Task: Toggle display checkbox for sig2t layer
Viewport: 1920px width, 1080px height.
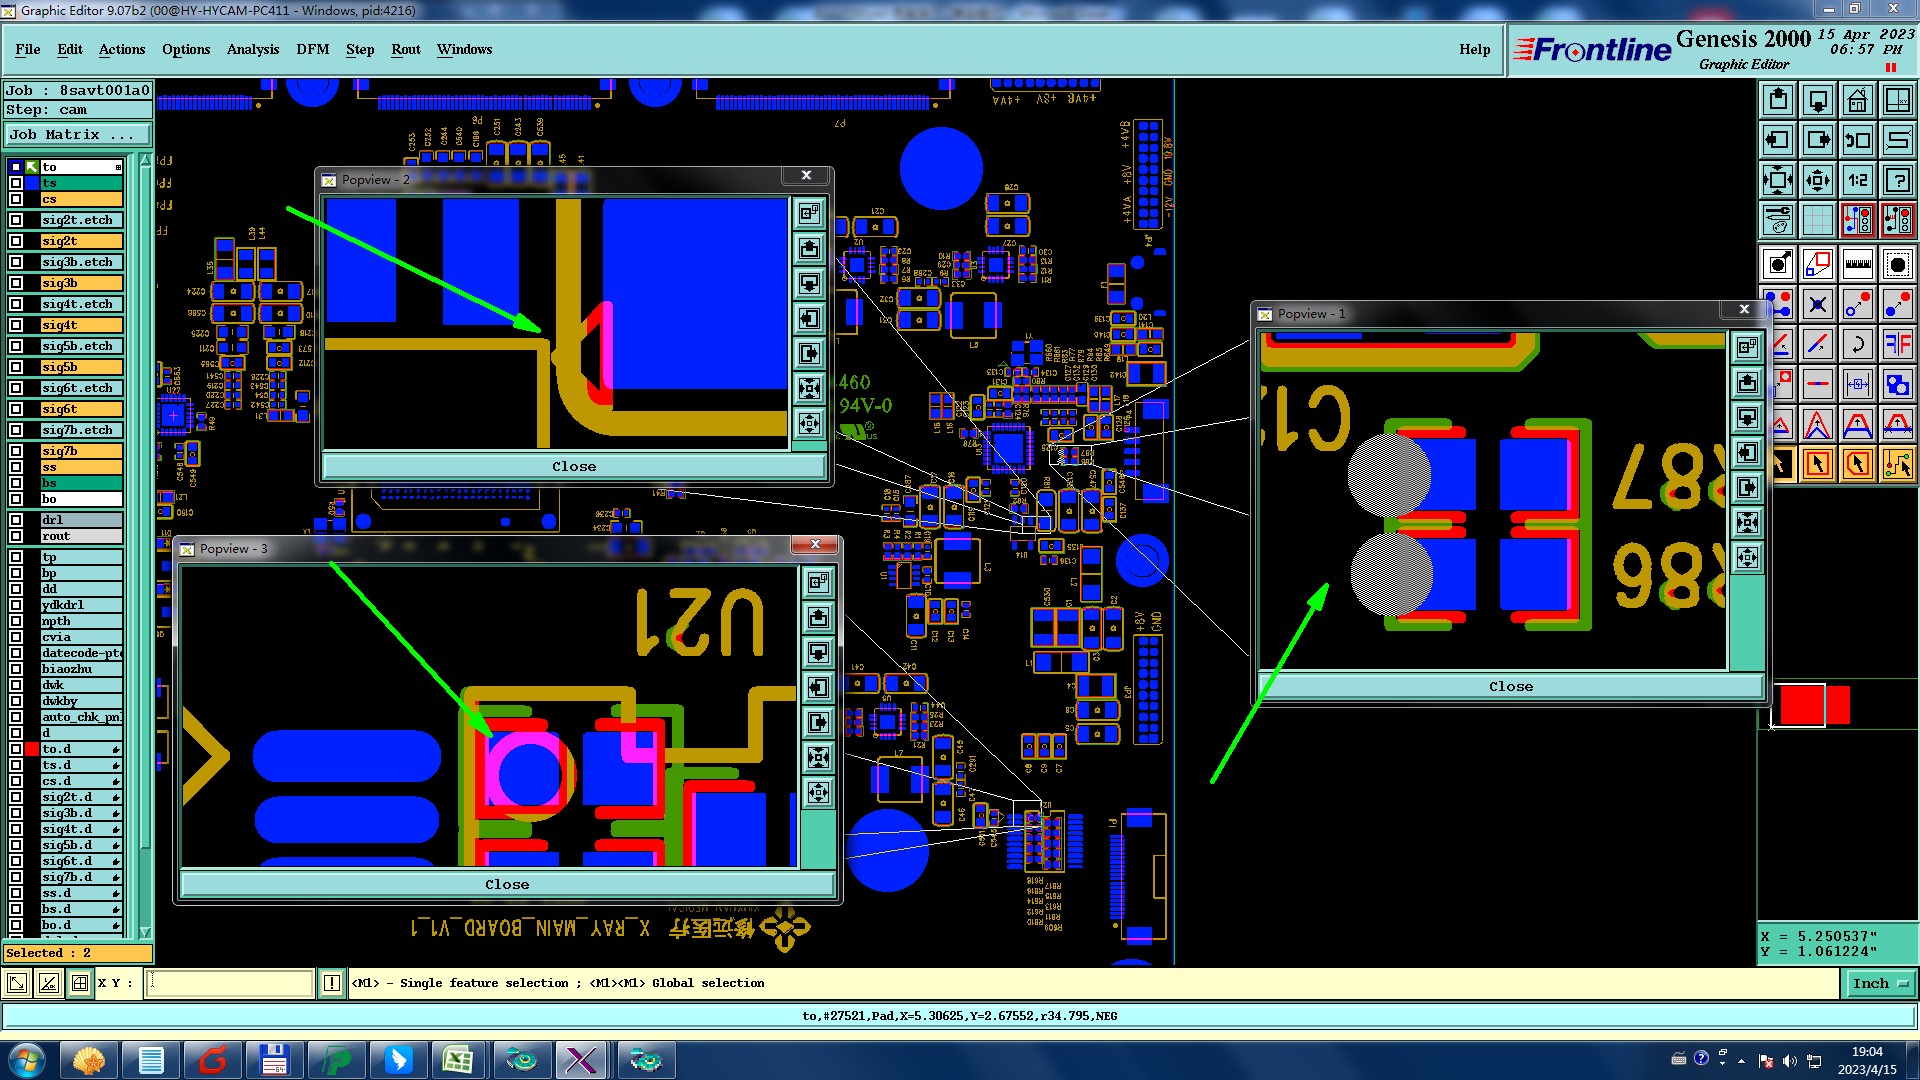Action: pos(16,241)
